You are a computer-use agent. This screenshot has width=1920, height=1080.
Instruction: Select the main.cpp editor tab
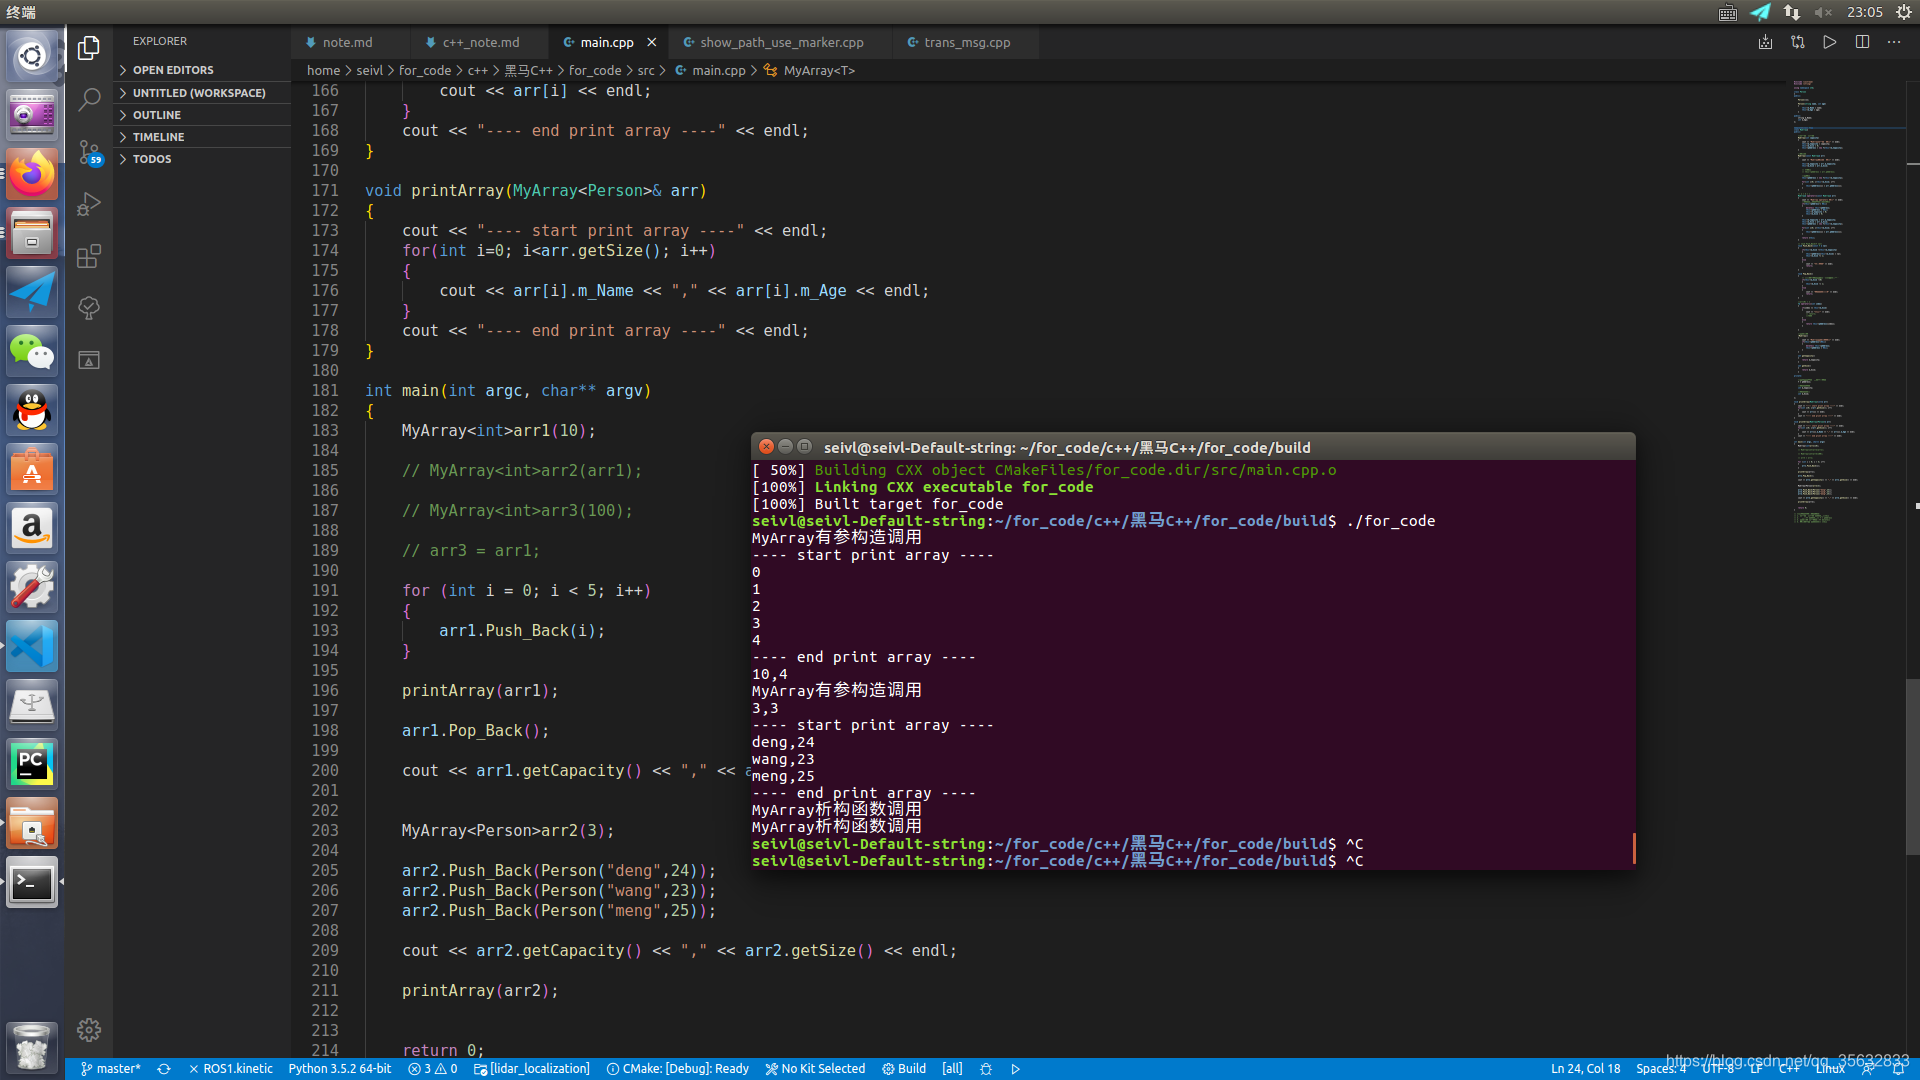[606, 42]
